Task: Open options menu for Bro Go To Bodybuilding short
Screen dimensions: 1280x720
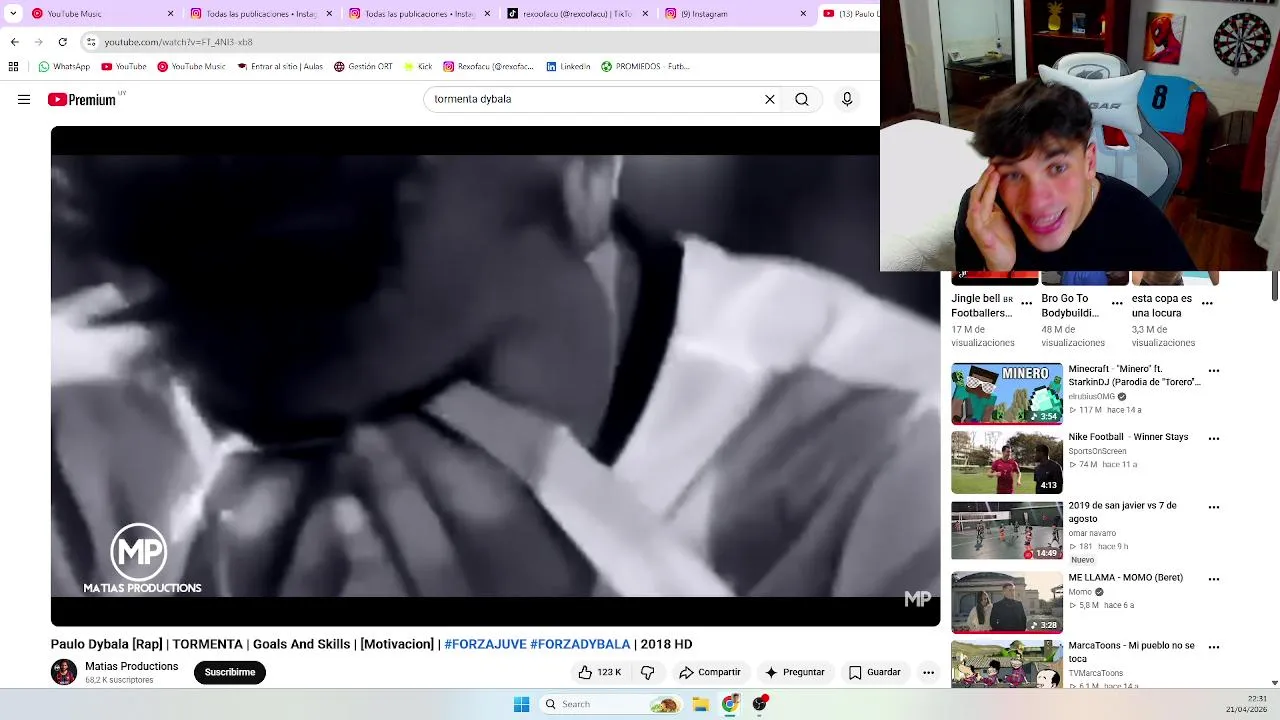Action: point(1117,302)
